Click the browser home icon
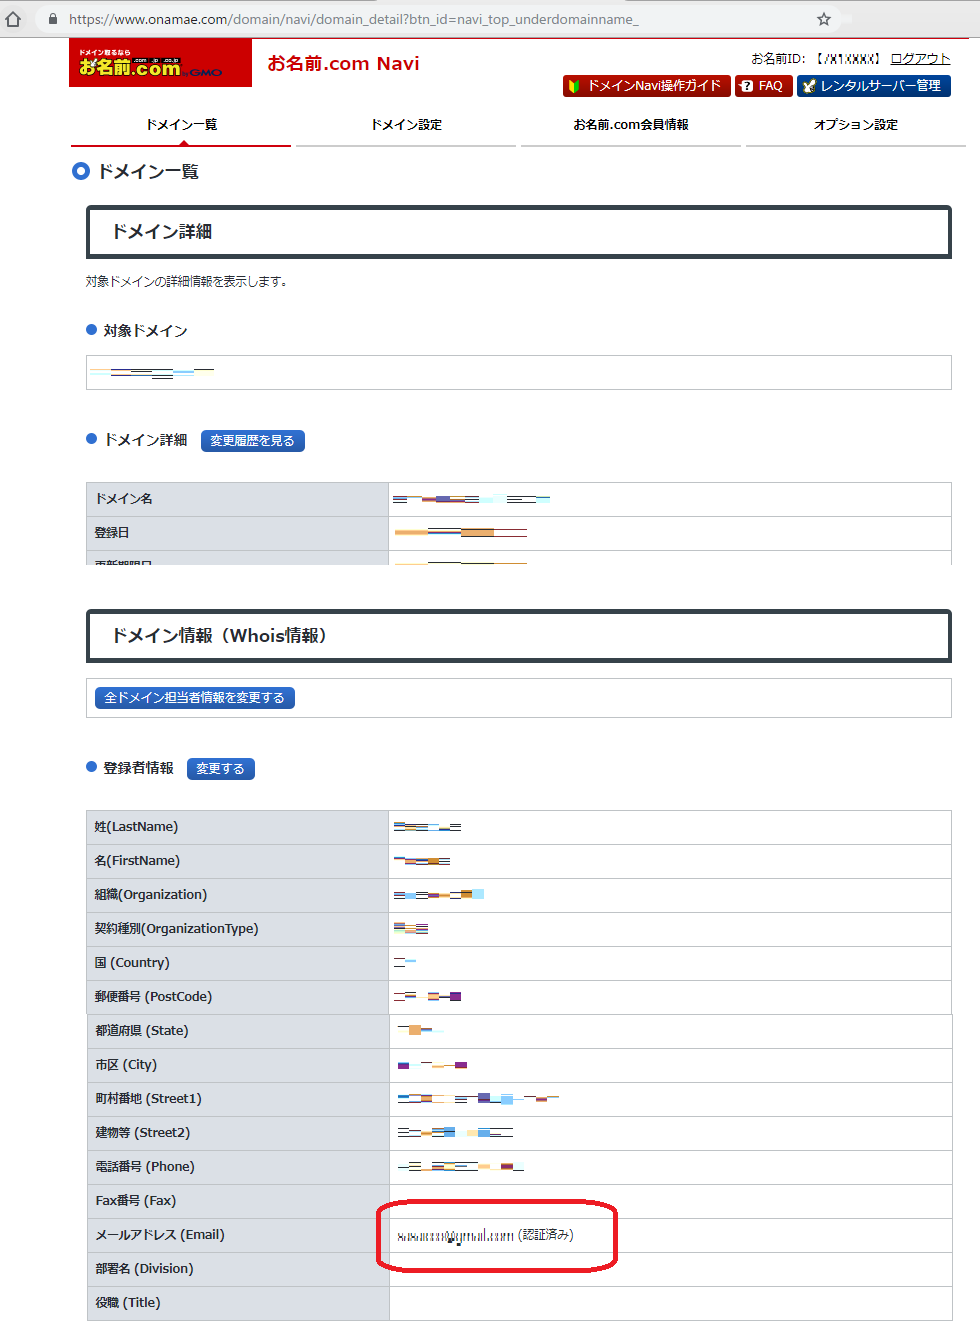 tap(13, 19)
